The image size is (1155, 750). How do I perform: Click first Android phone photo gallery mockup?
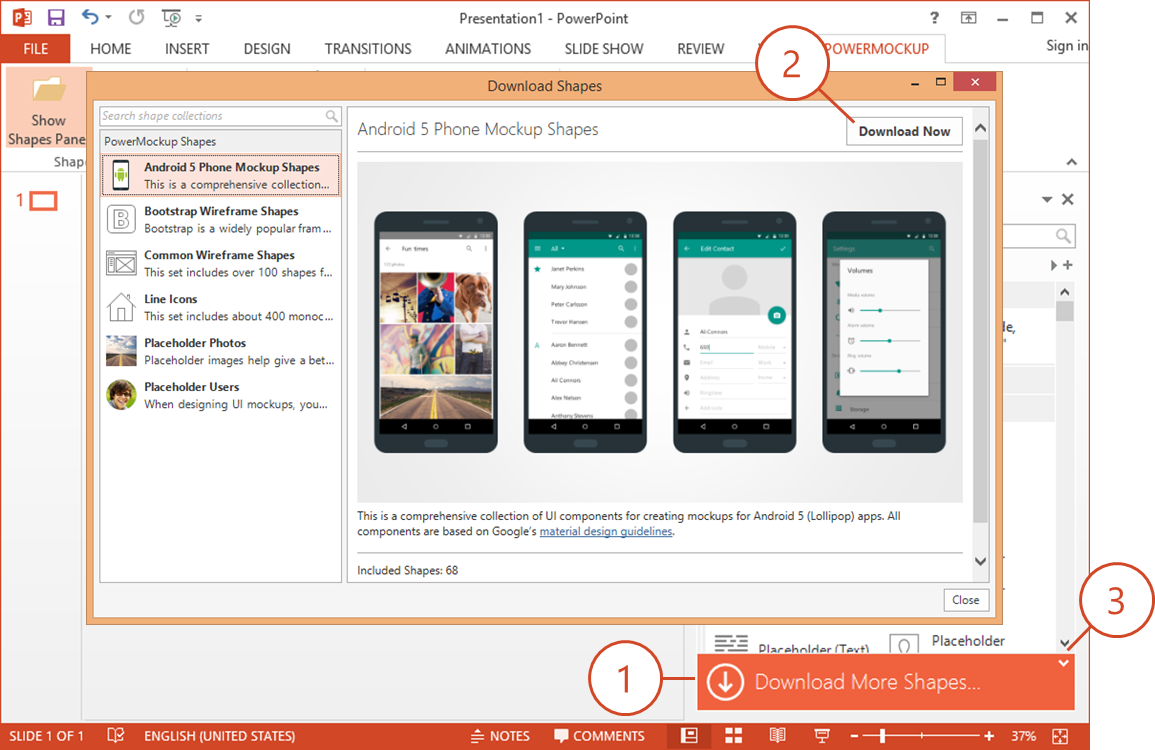435,332
